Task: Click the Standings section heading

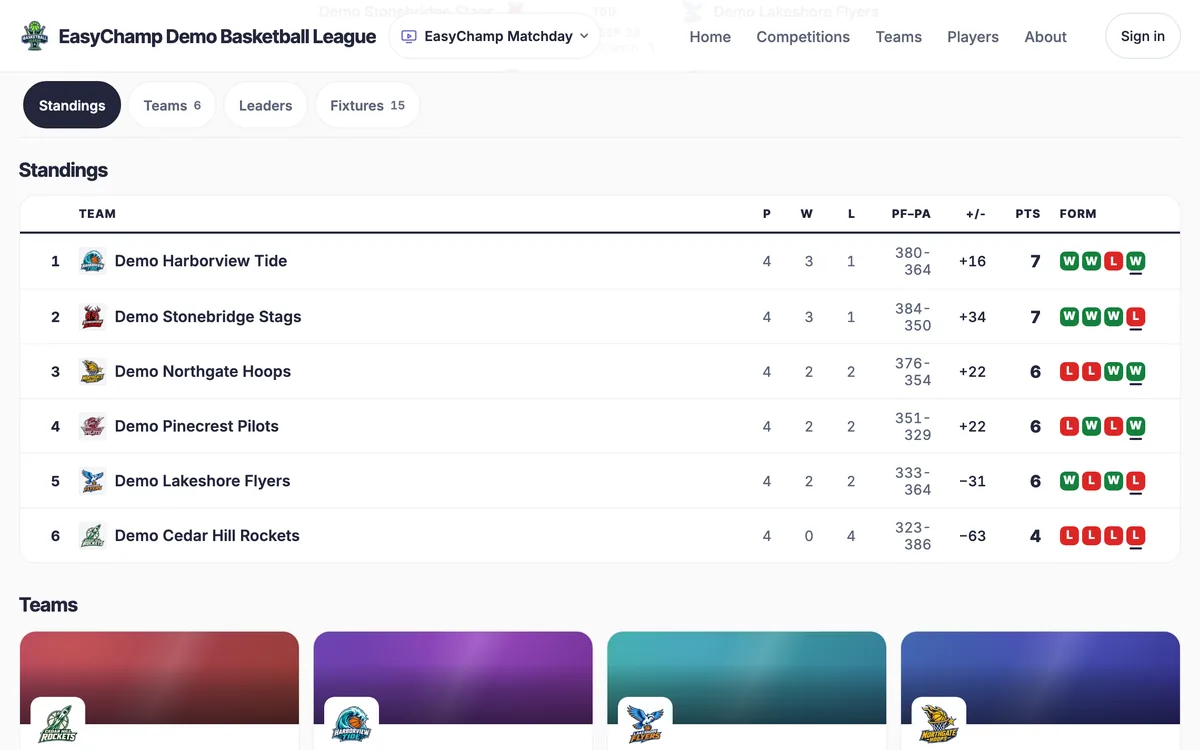Action: tap(63, 170)
